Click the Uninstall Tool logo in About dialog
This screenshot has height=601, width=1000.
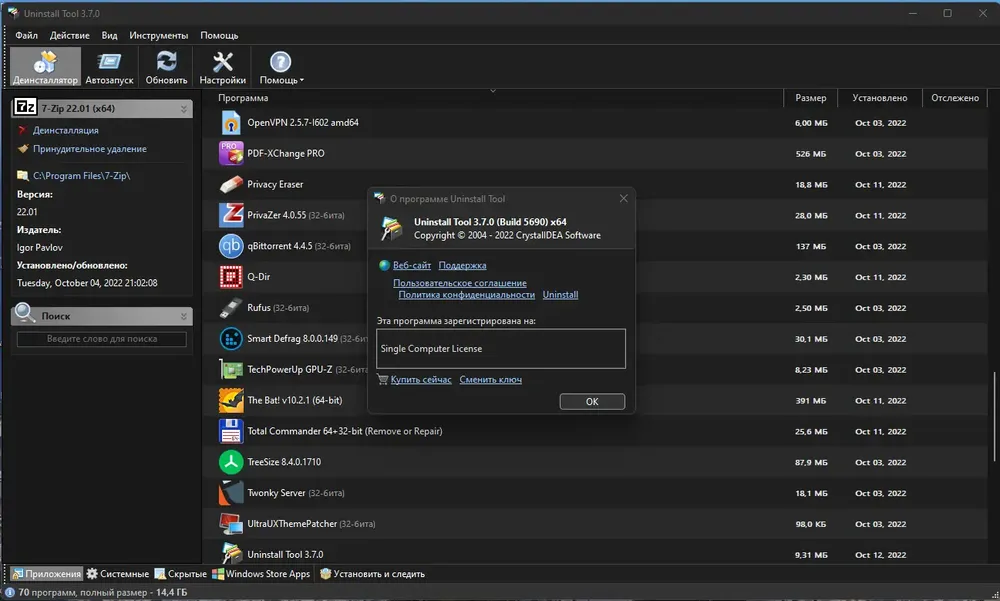[392, 228]
